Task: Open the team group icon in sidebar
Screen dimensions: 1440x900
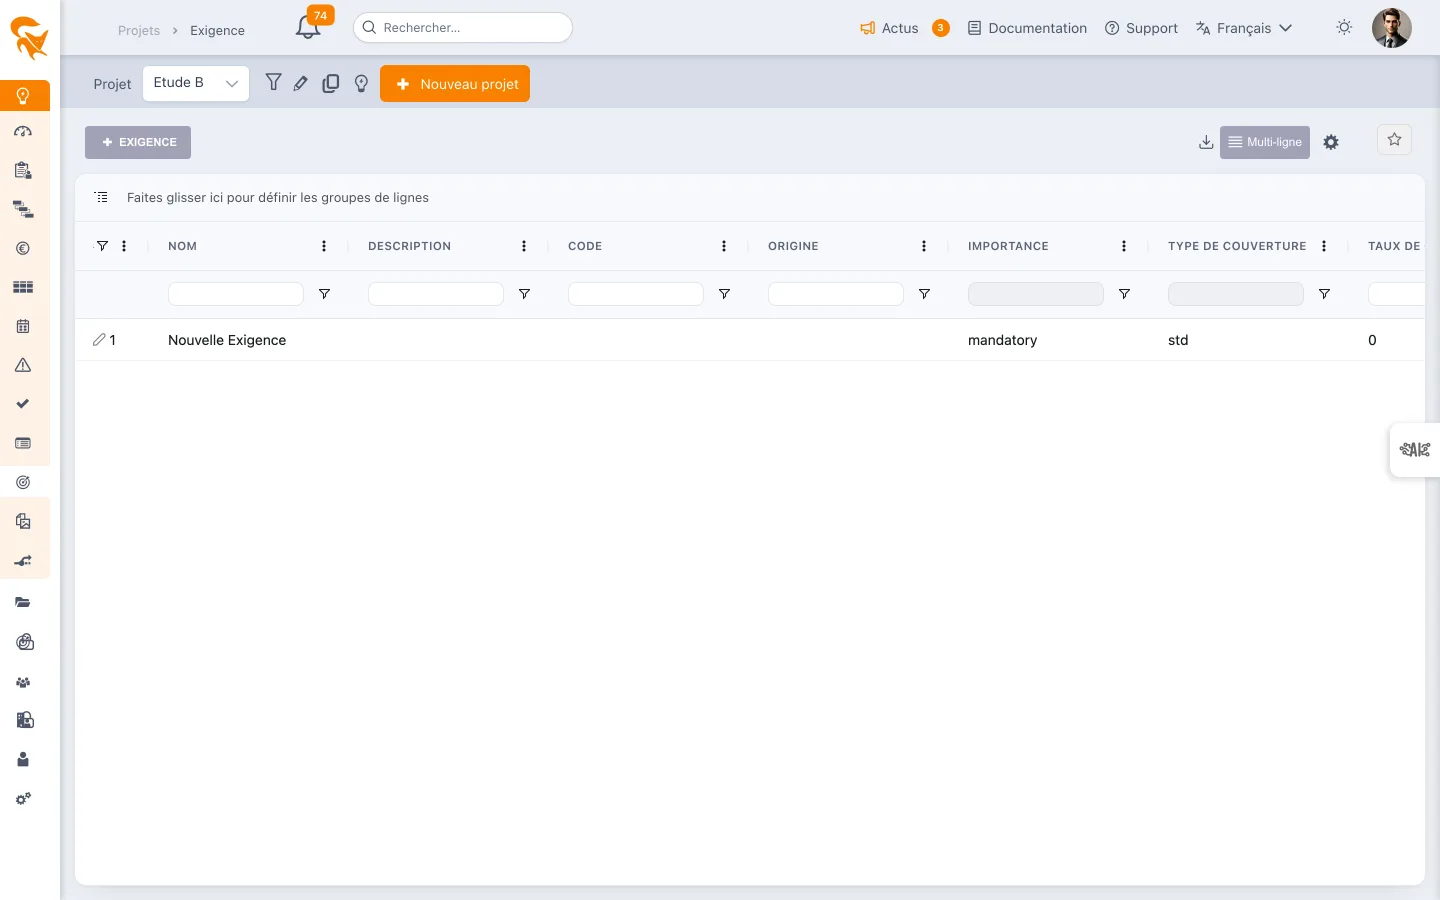Action: [23, 682]
